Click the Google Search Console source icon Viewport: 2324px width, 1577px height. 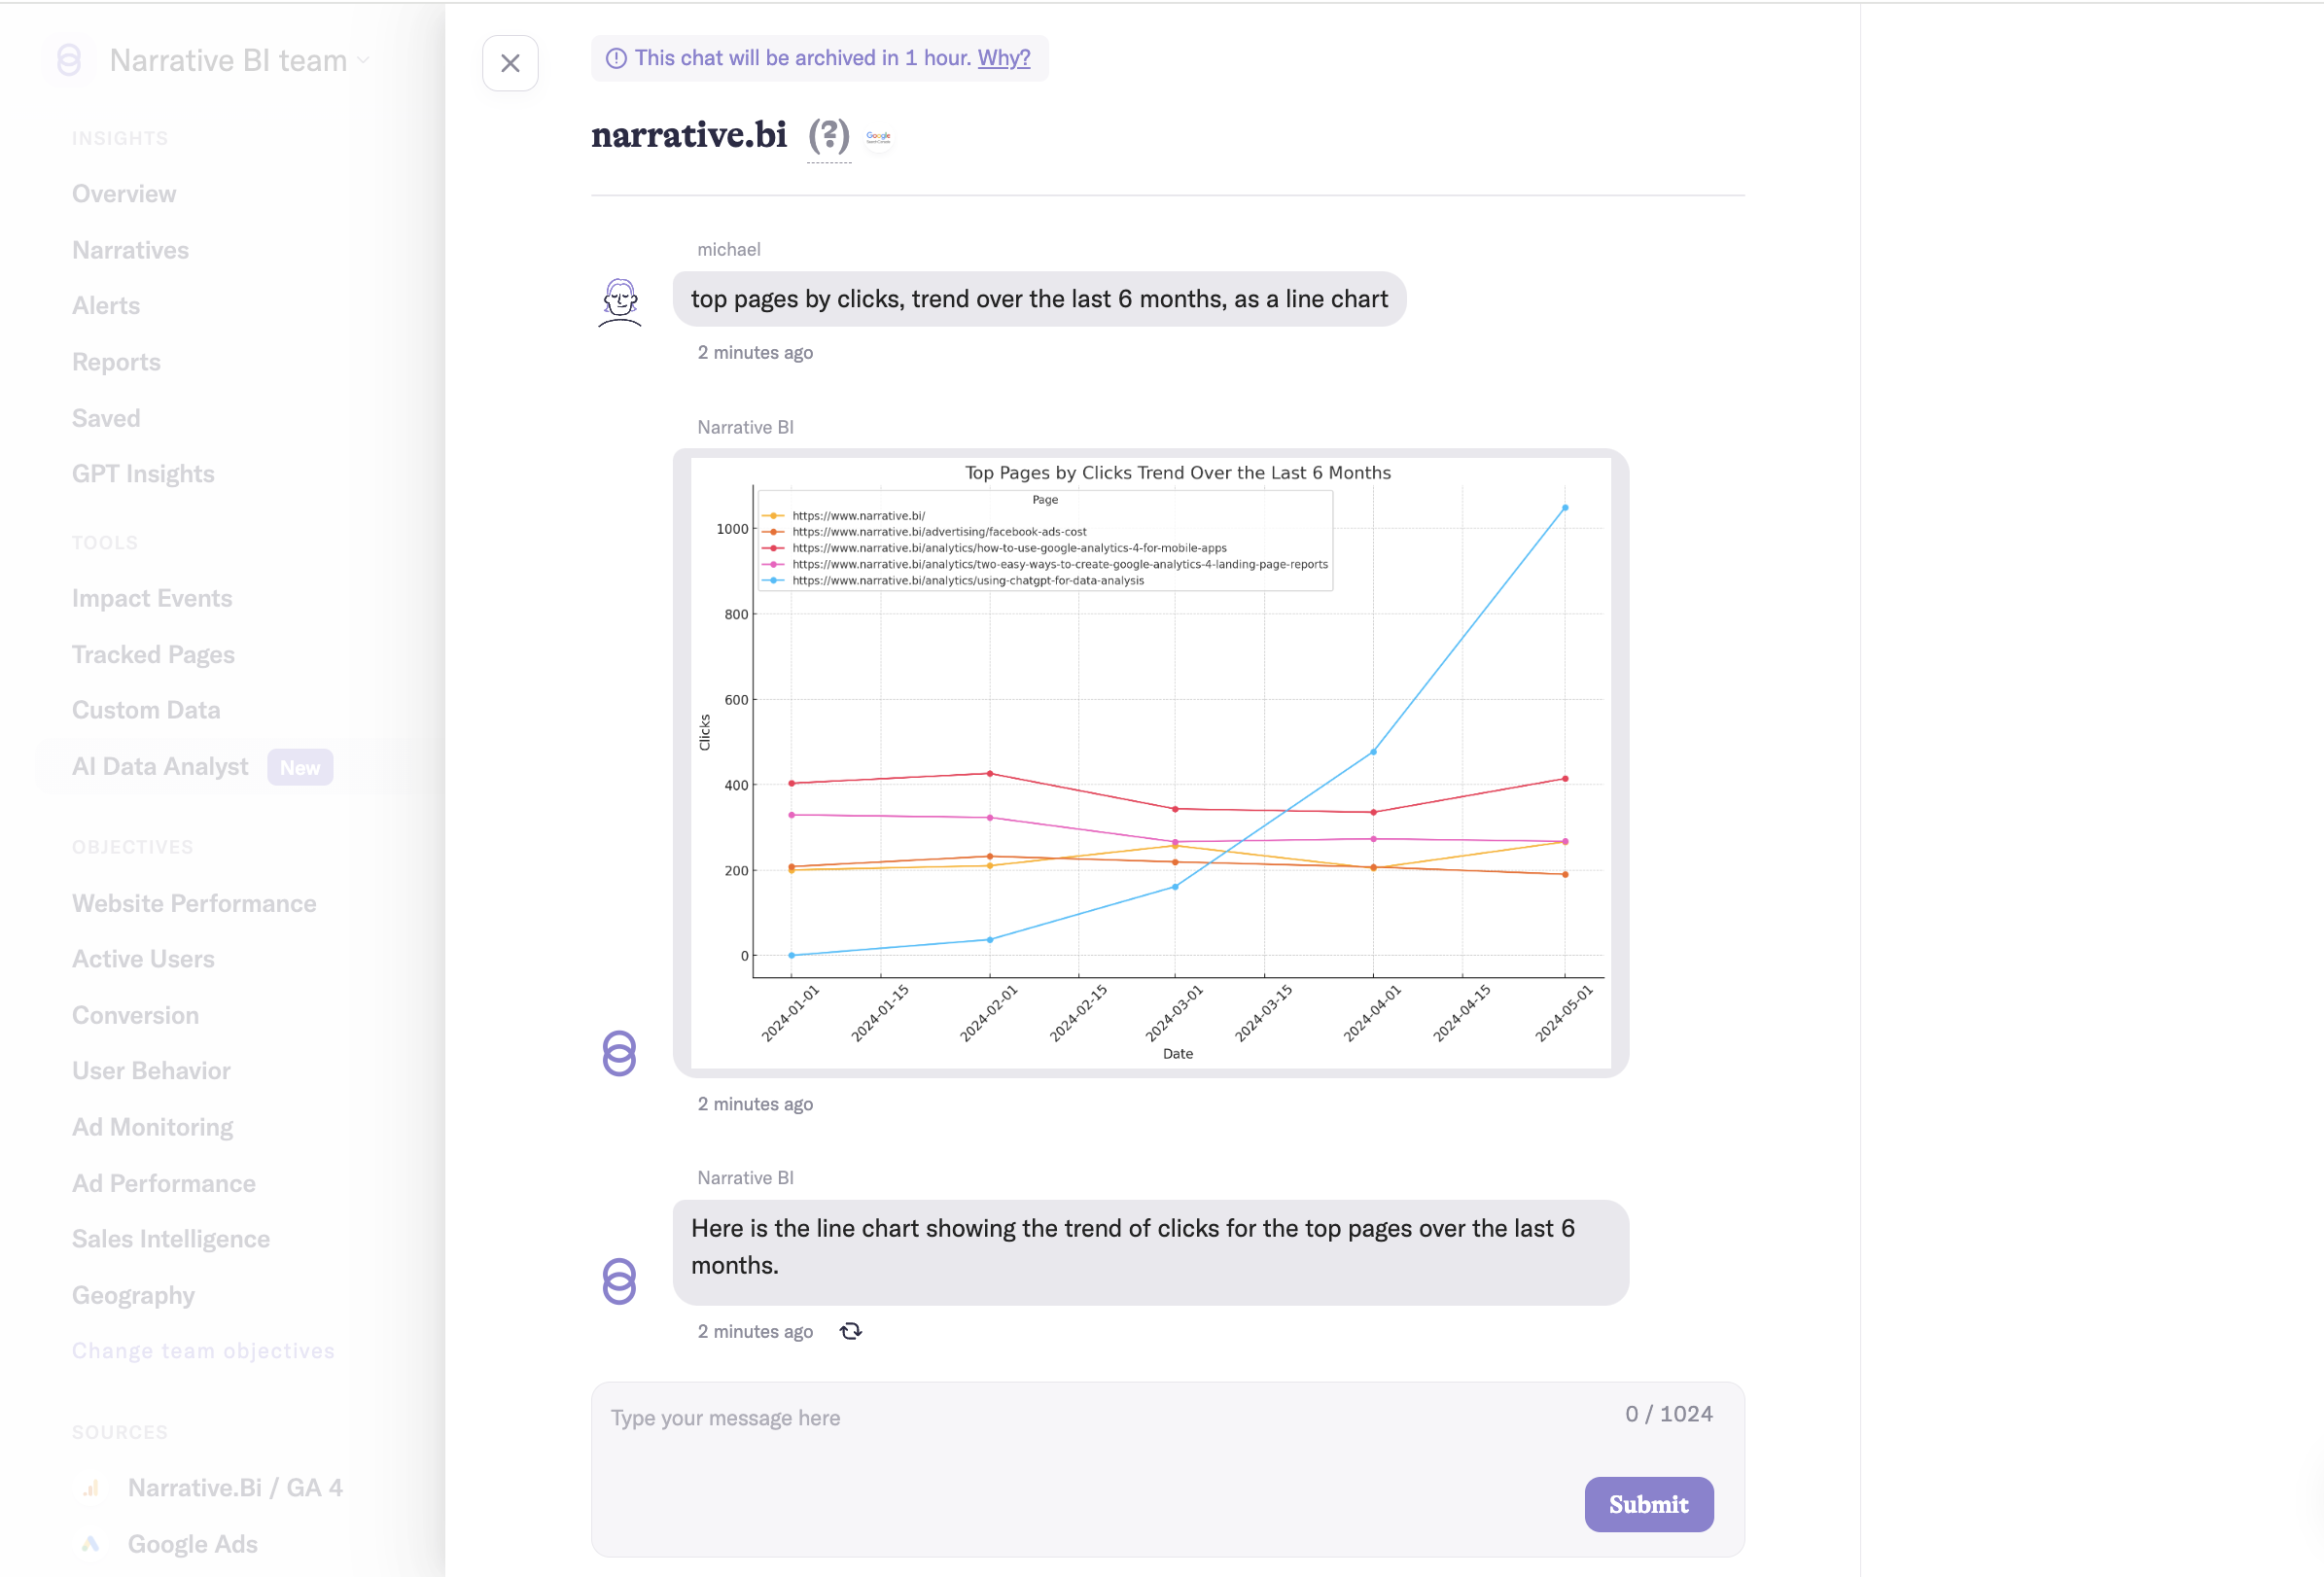pos(878,137)
